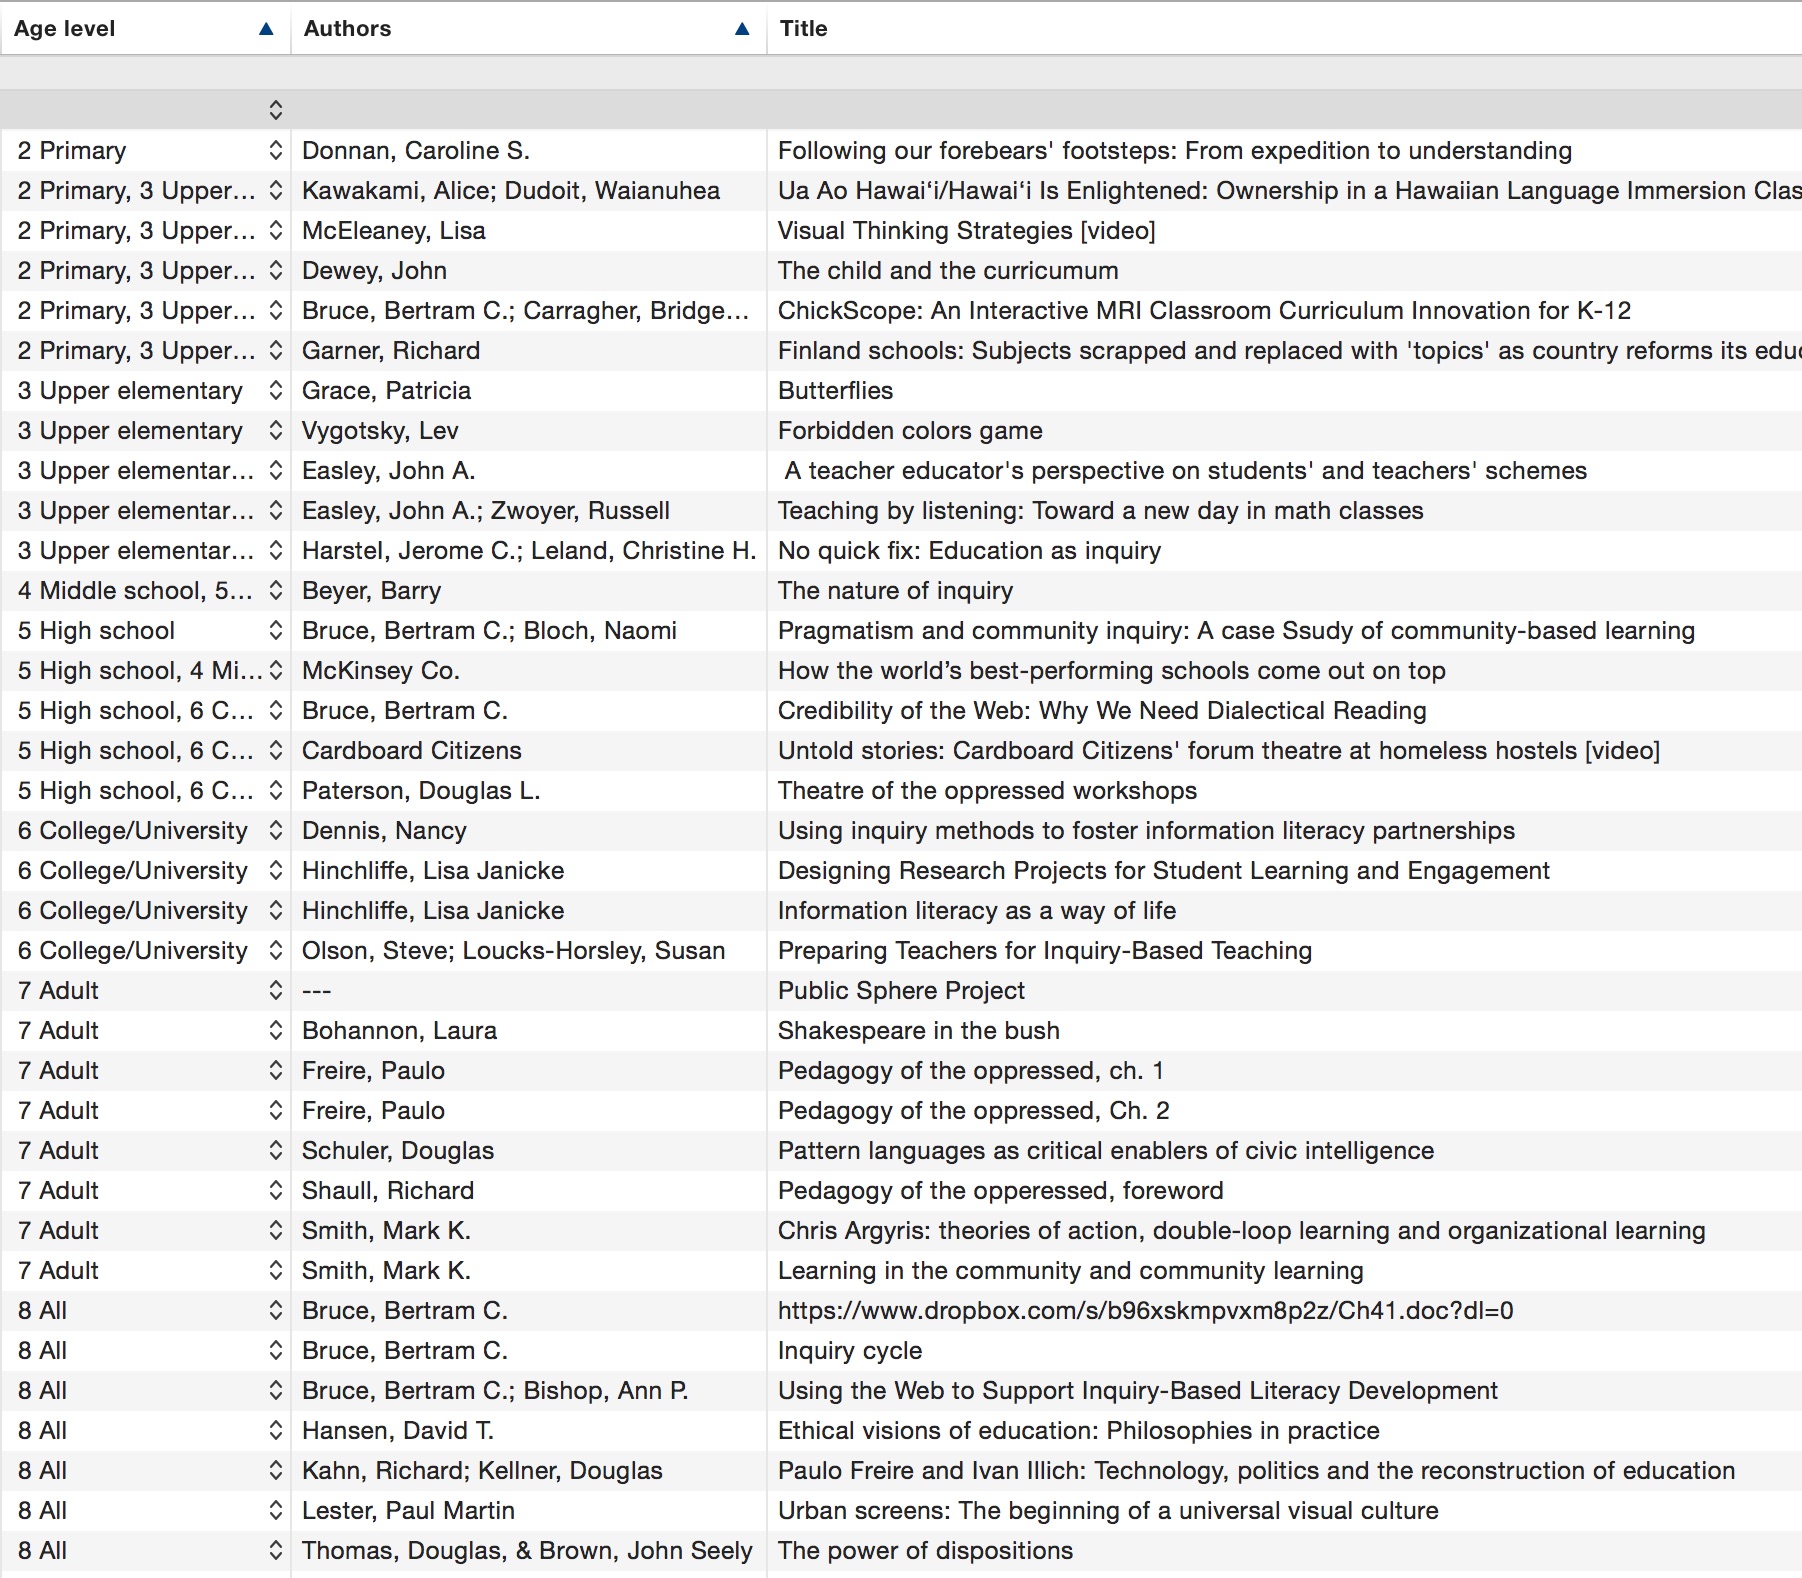Click the Authors column header label
Image resolution: width=1802 pixels, height=1578 pixels.
[x=347, y=29]
